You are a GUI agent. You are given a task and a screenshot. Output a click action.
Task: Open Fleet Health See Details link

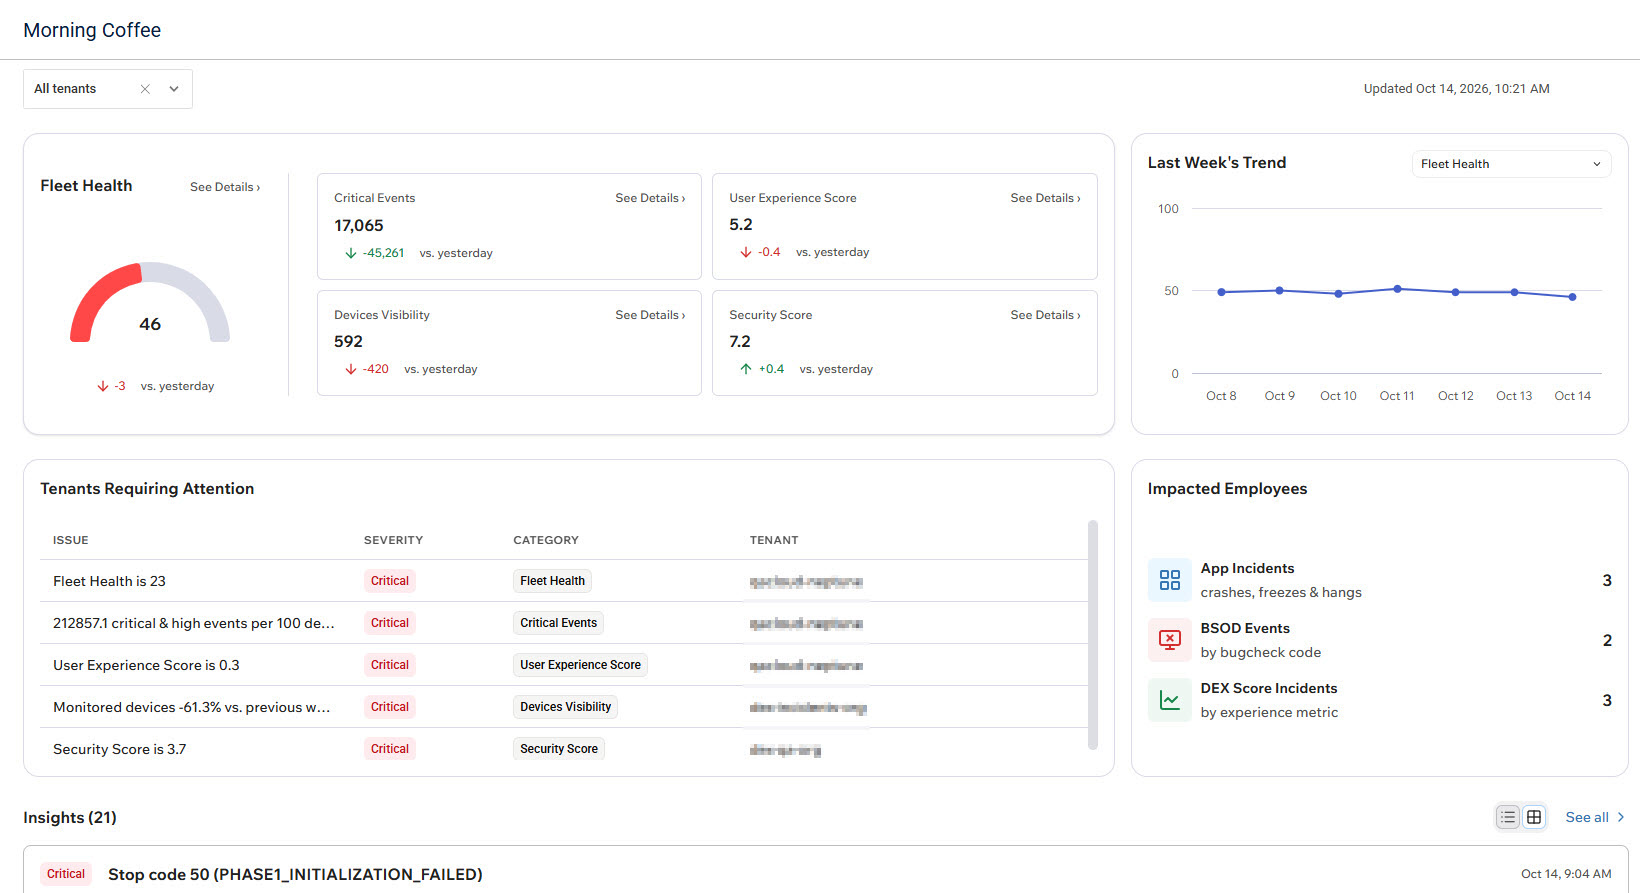point(225,187)
